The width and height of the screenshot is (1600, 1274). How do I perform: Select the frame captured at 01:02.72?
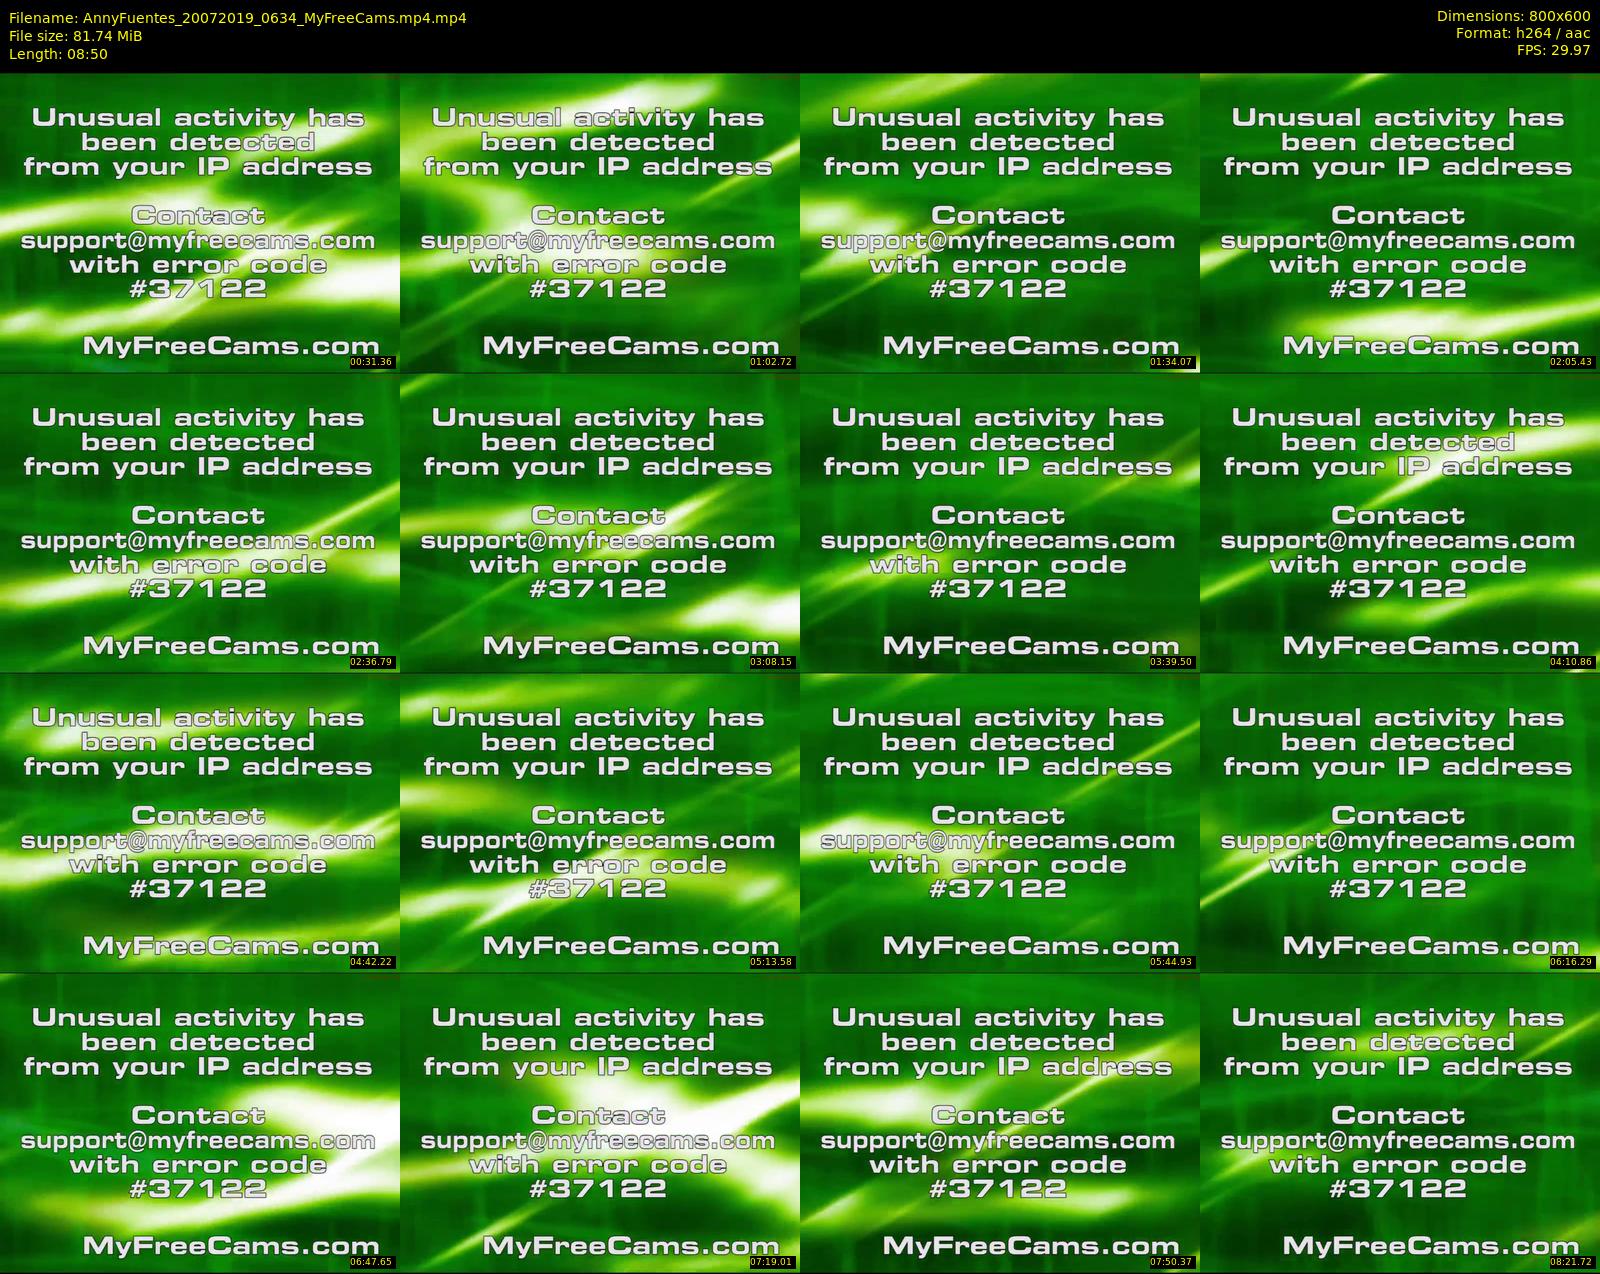600,222
